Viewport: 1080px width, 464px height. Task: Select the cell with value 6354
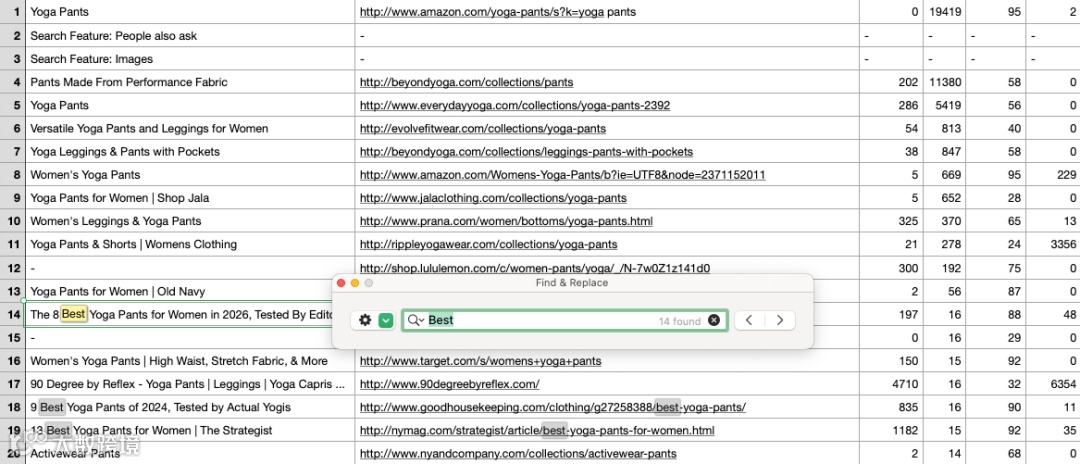(x=1054, y=384)
